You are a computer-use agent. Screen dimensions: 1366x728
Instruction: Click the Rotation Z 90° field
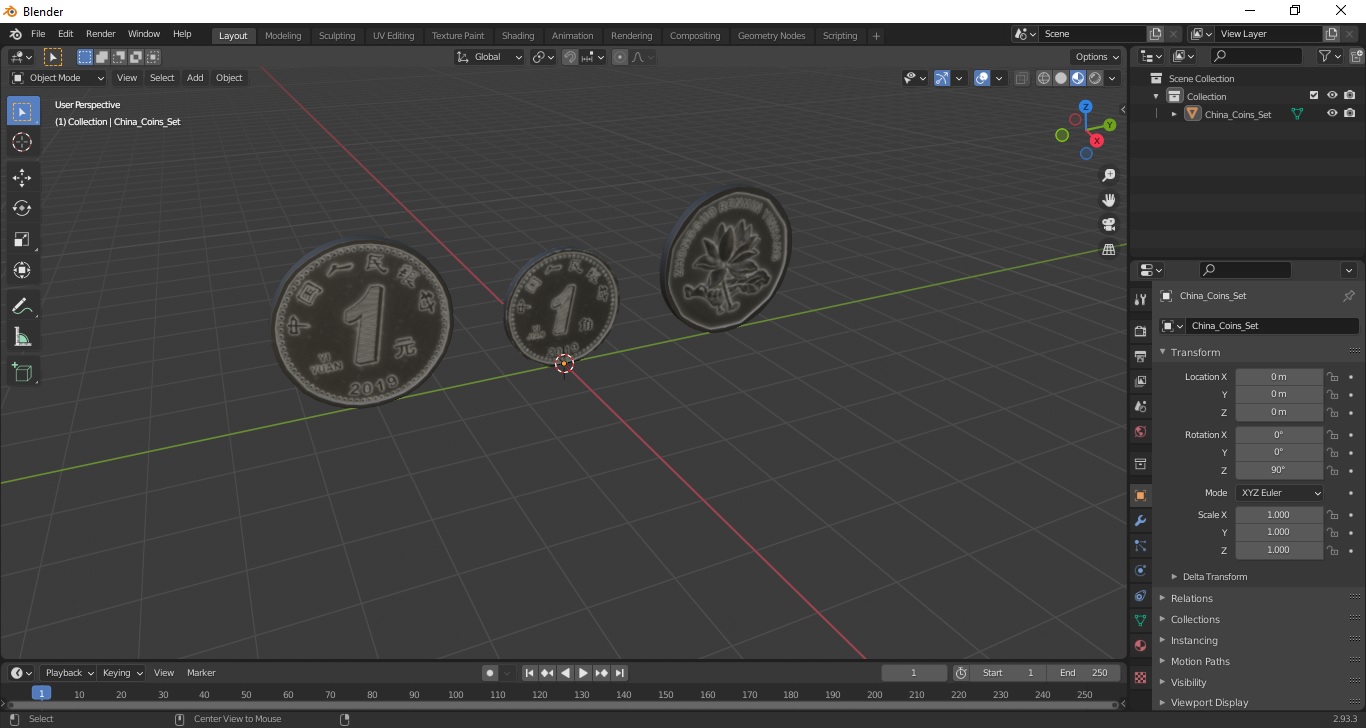click(x=1279, y=470)
